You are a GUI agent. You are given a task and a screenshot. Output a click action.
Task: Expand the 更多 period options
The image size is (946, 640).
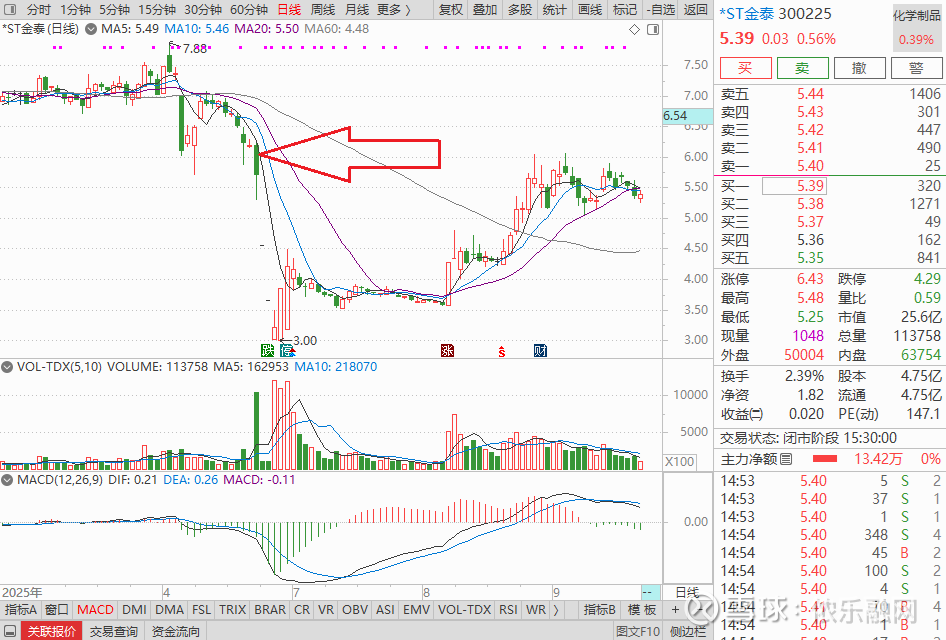tap(393, 10)
